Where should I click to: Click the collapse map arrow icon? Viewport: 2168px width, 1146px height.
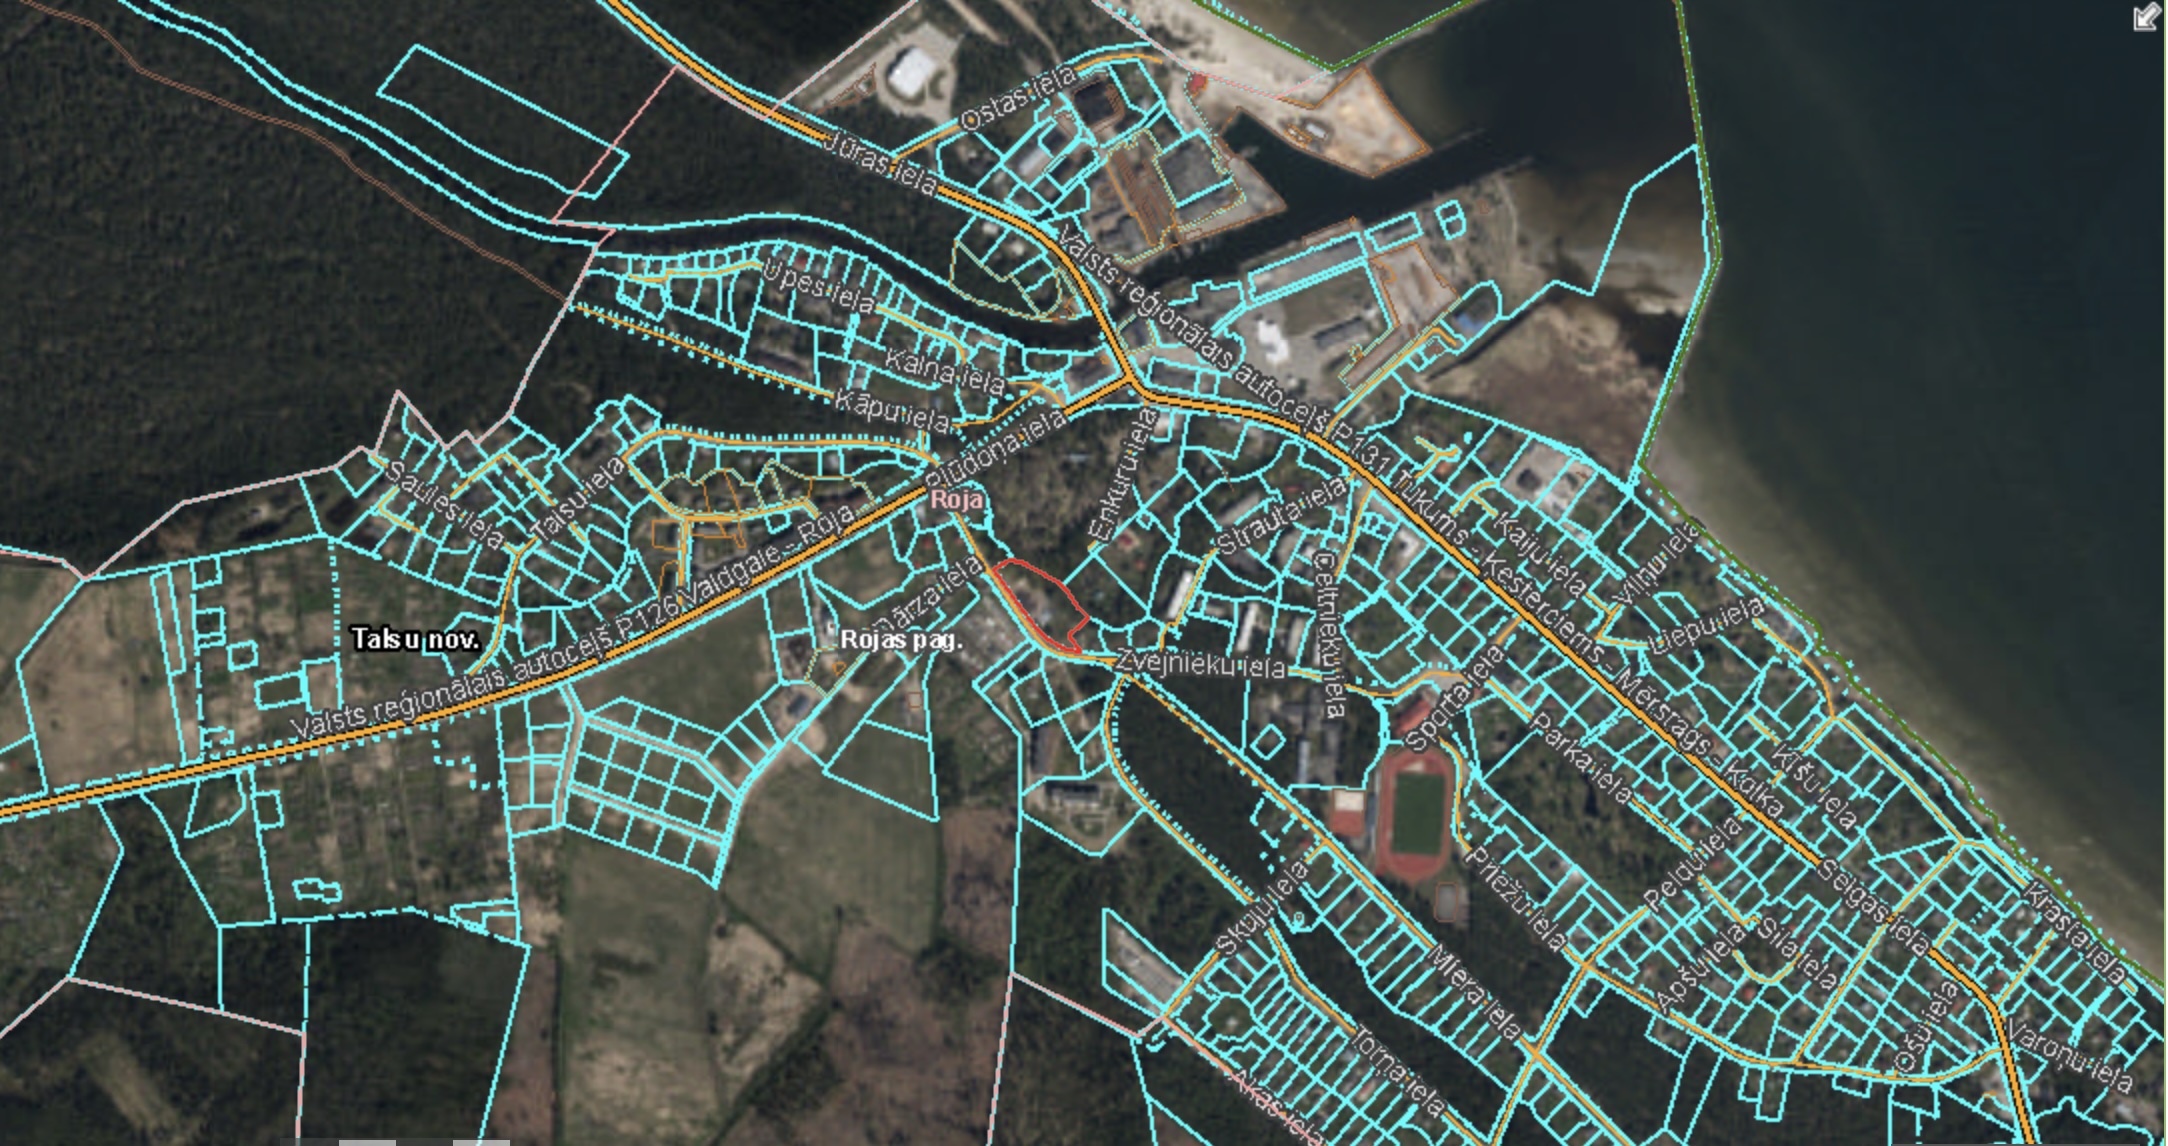(2145, 17)
